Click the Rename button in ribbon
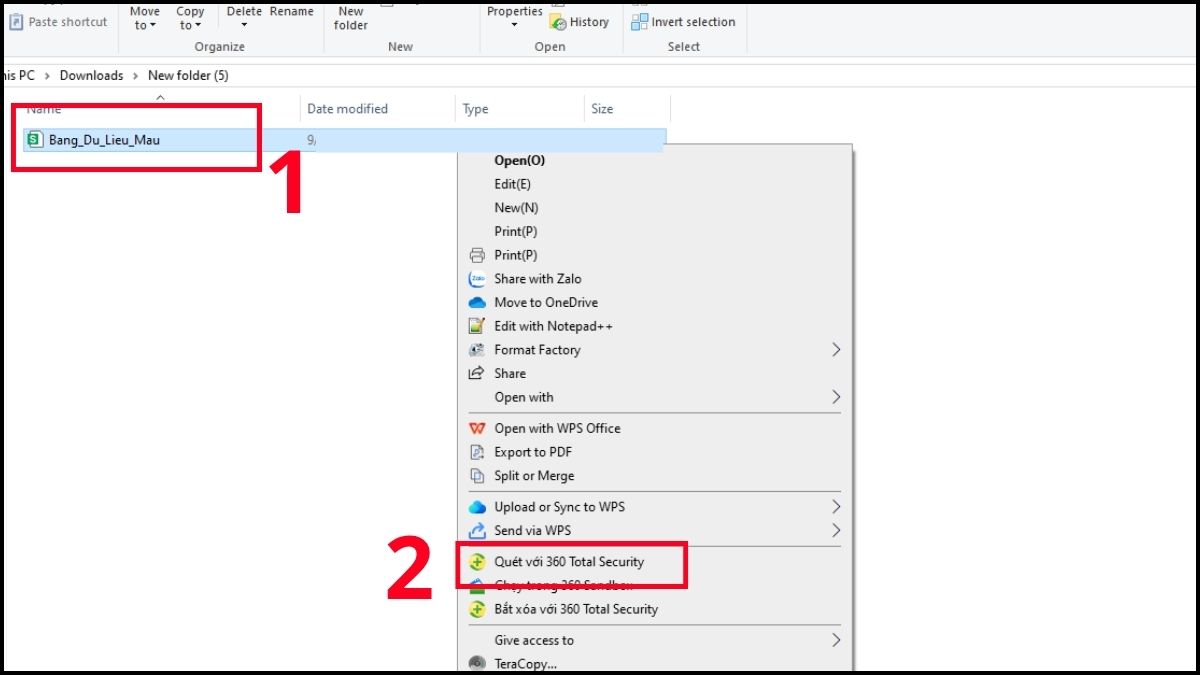This screenshot has width=1200, height=675. (292, 12)
